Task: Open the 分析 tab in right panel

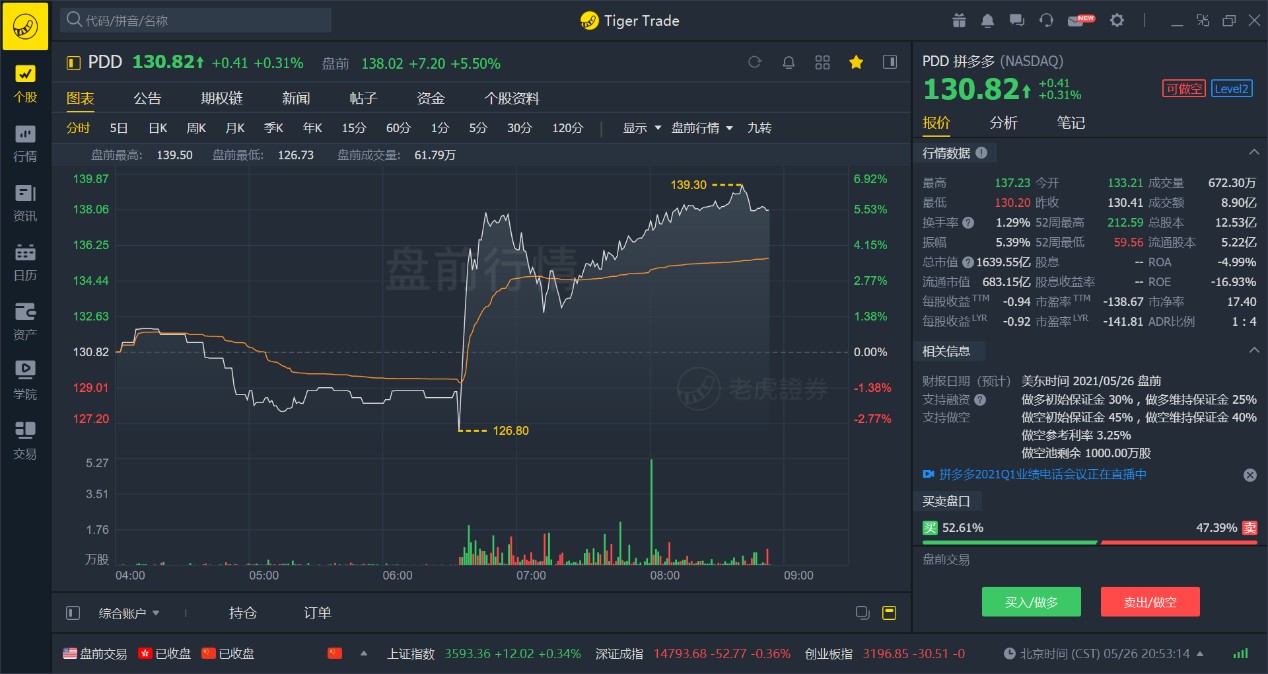Action: coord(1004,123)
